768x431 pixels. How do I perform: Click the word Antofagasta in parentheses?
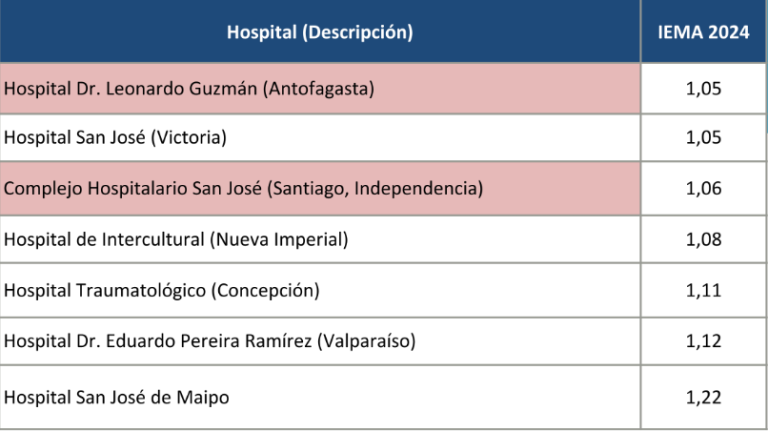[x=318, y=89]
